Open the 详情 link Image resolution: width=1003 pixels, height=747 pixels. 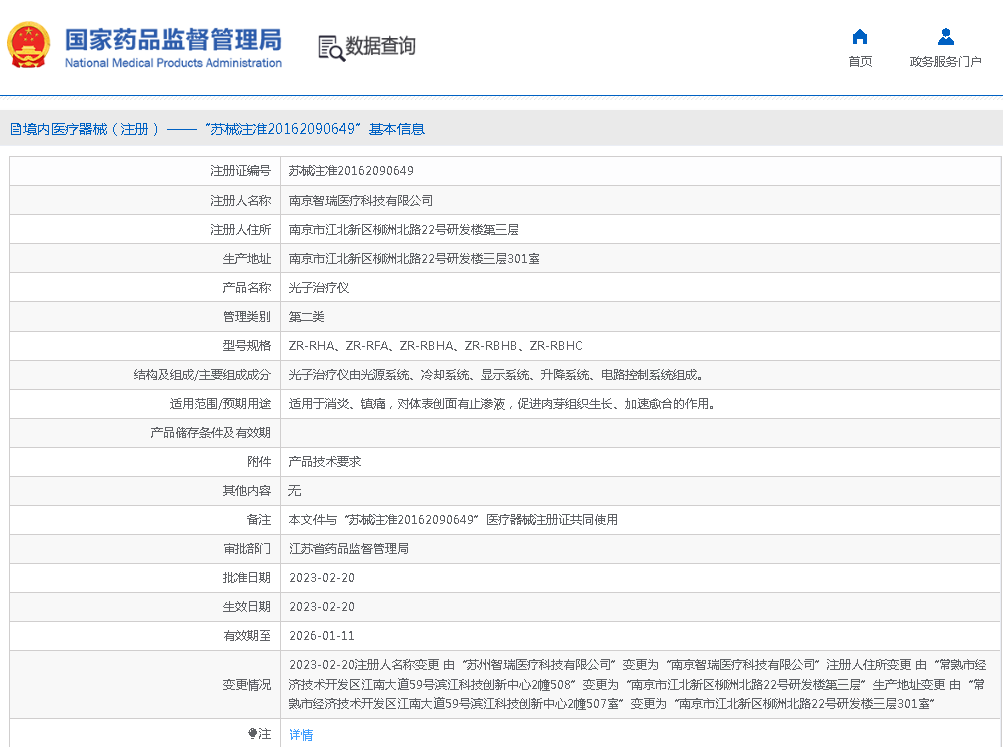(301, 735)
